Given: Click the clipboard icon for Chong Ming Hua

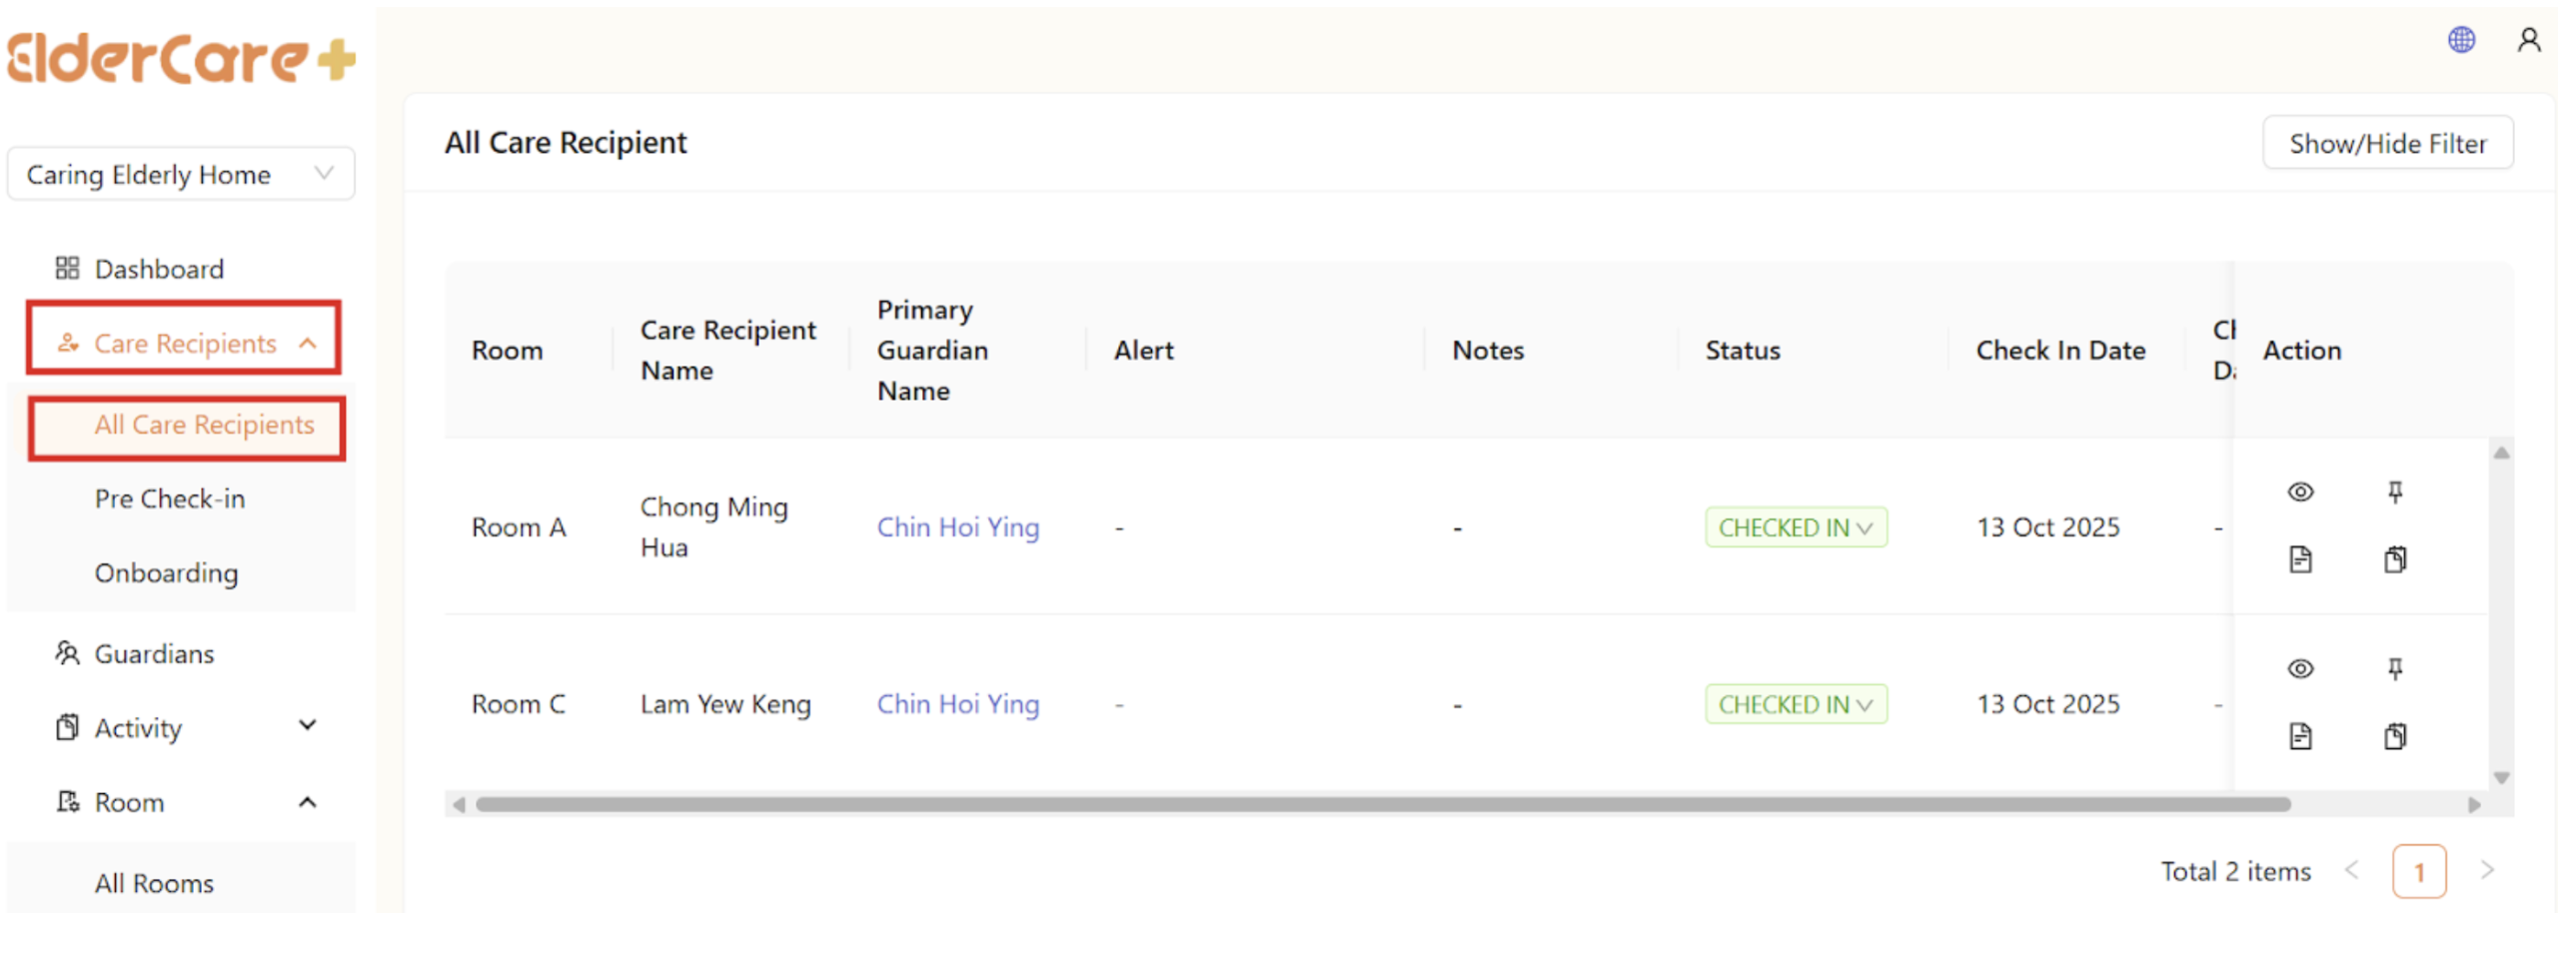Looking at the screenshot, I should [2395, 559].
